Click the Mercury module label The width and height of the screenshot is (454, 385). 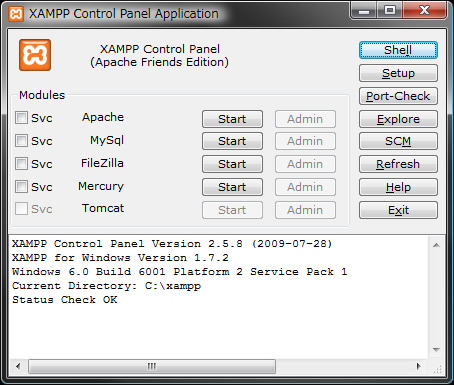tap(101, 186)
